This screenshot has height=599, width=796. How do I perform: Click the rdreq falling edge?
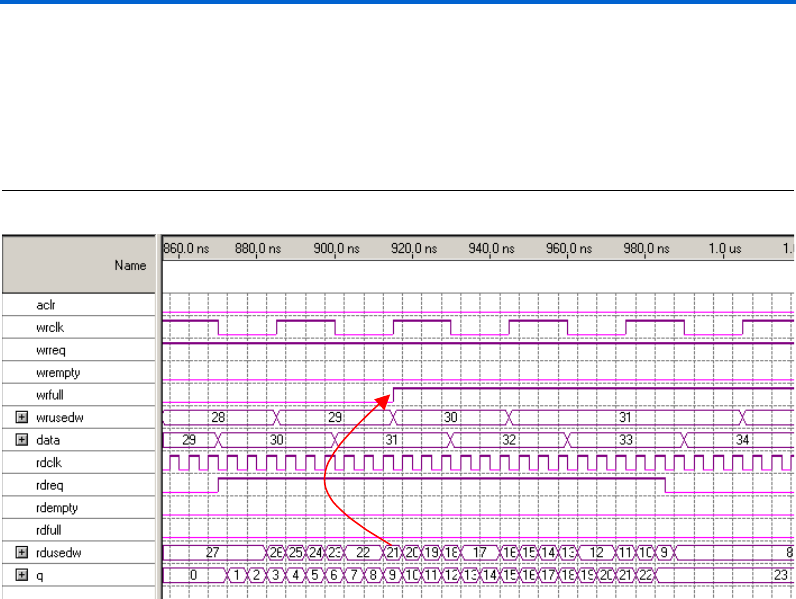(666, 485)
